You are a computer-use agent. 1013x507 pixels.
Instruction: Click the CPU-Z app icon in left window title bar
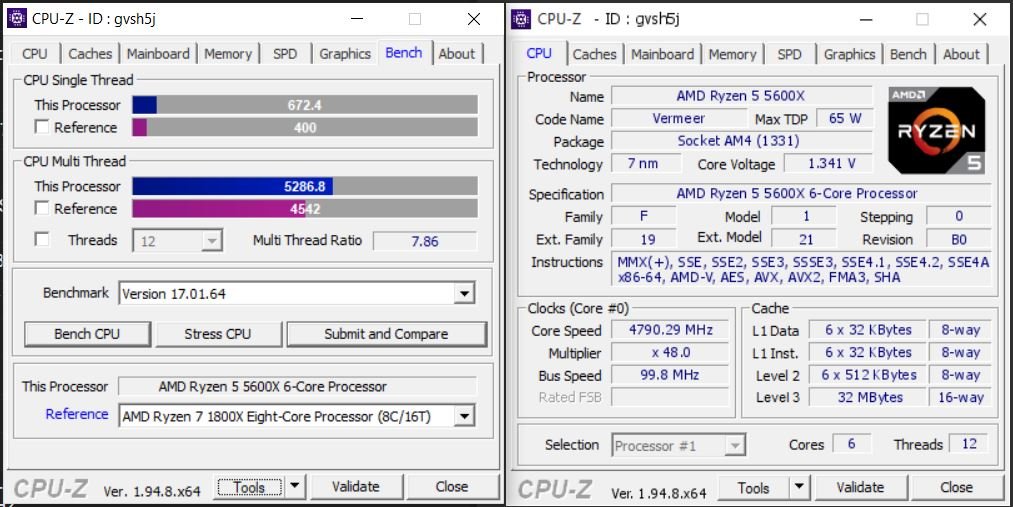(16, 18)
